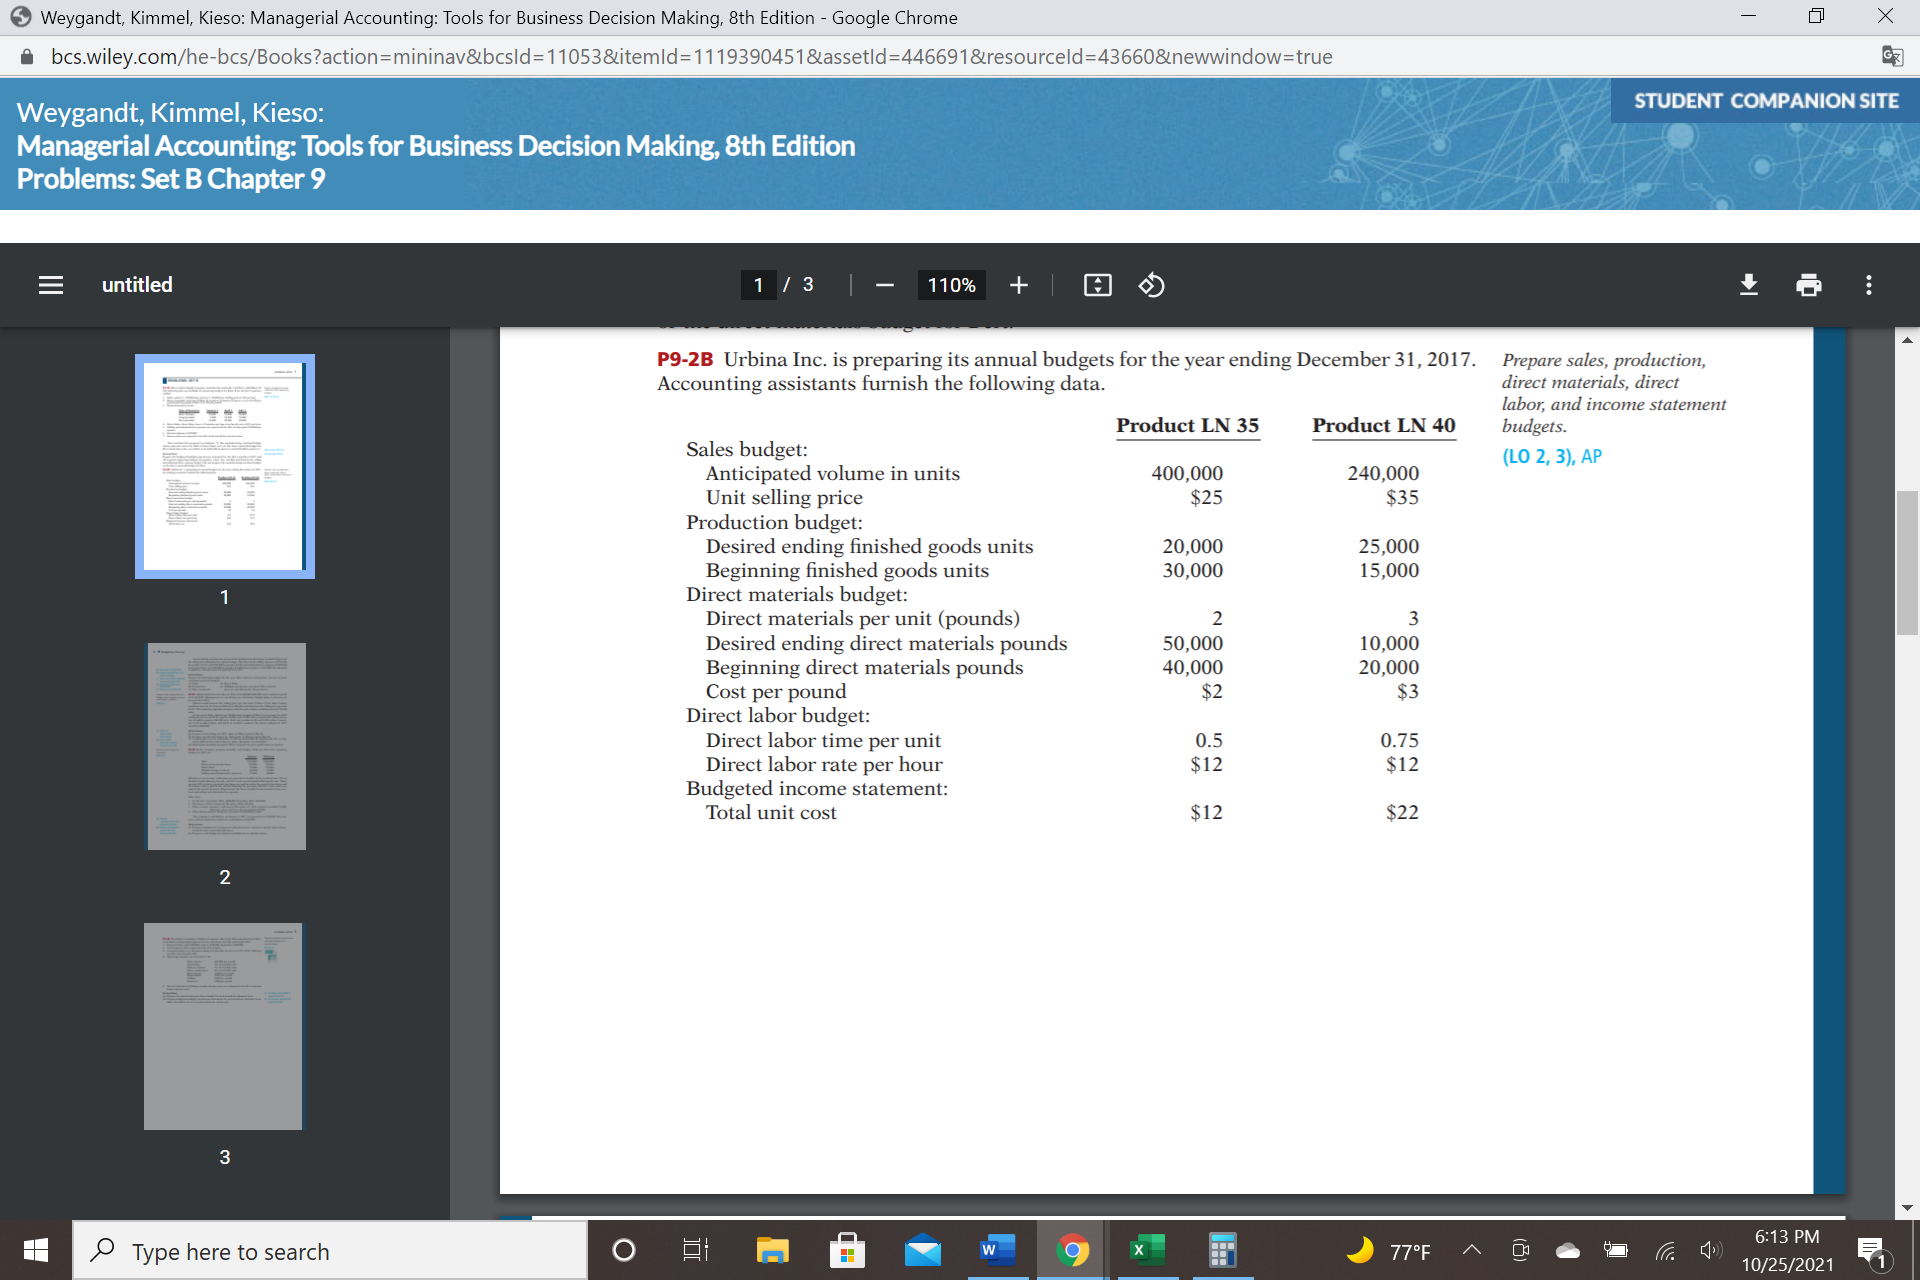Toggle the PDF sidebar hamburger menu
This screenshot has height=1280, width=1920.
click(x=51, y=285)
